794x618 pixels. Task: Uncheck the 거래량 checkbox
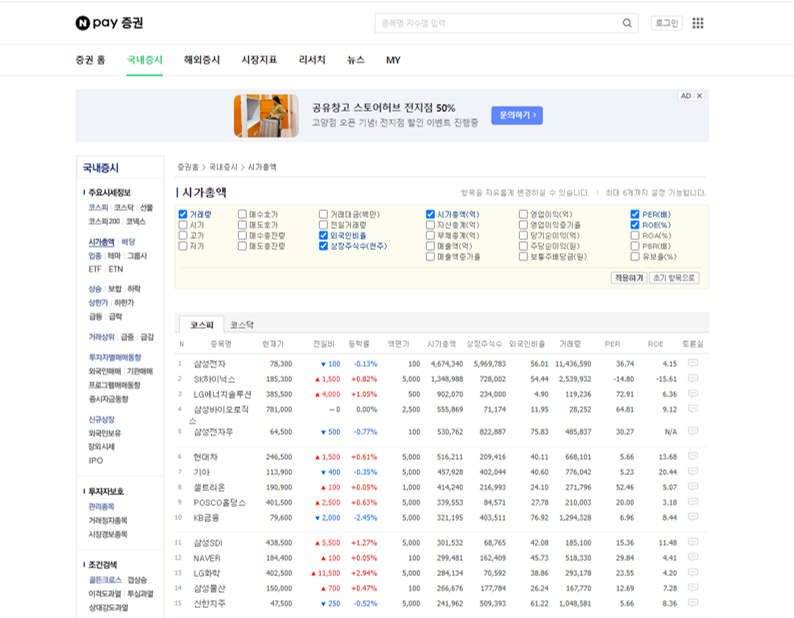(x=183, y=214)
